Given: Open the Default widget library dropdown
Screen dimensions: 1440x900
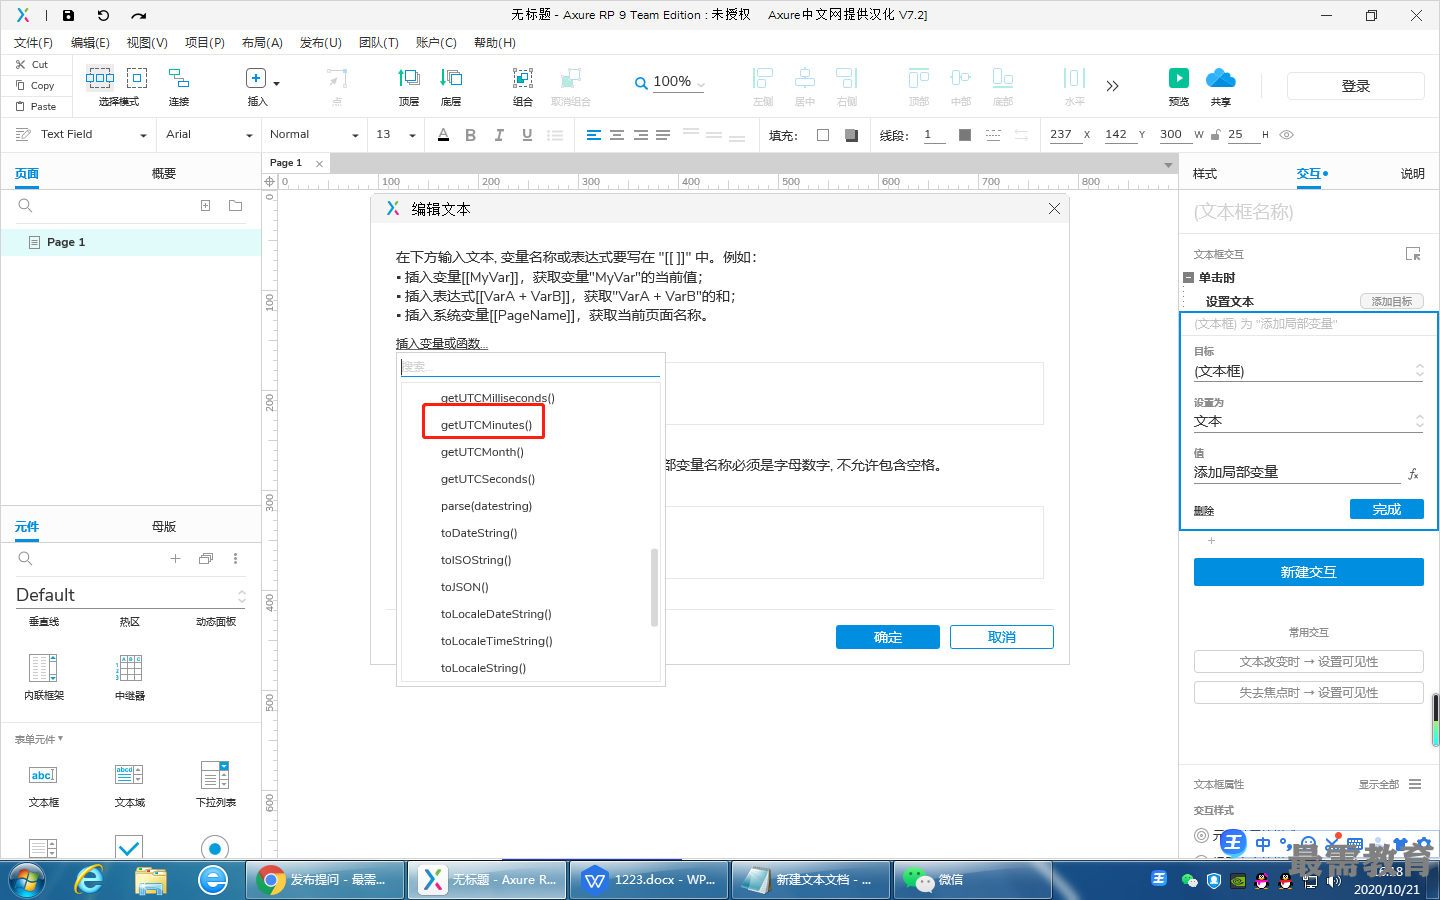Looking at the screenshot, I should pyautogui.click(x=130, y=595).
